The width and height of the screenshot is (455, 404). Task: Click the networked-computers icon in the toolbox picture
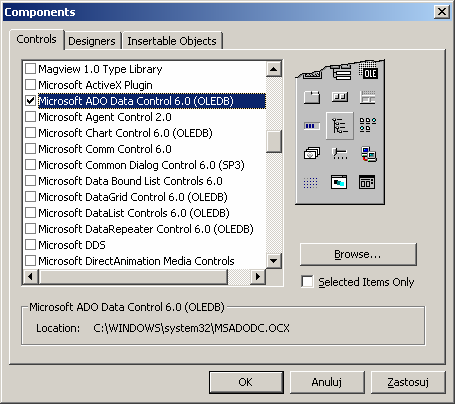pos(369,154)
